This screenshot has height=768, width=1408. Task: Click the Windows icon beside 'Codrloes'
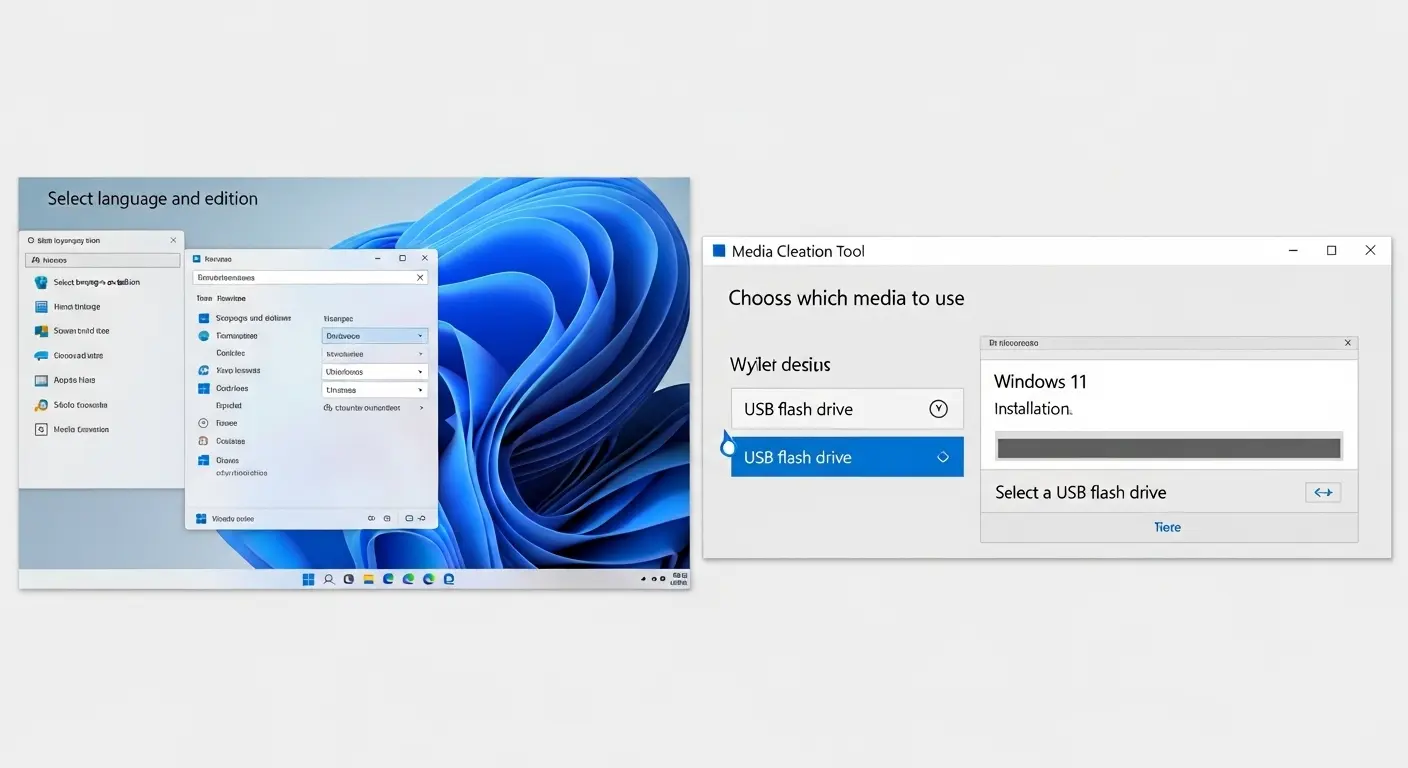pyautogui.click(x=204, y=388)
